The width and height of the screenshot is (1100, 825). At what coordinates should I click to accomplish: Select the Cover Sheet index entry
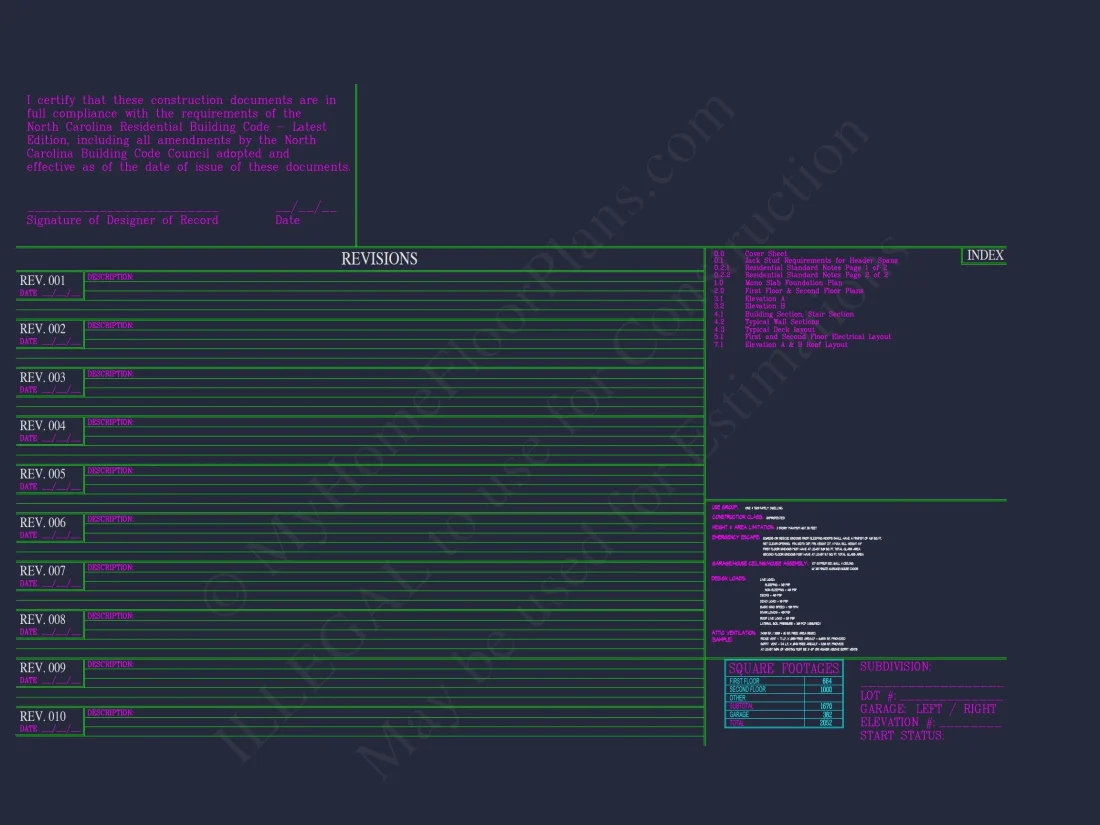point(765,254)
